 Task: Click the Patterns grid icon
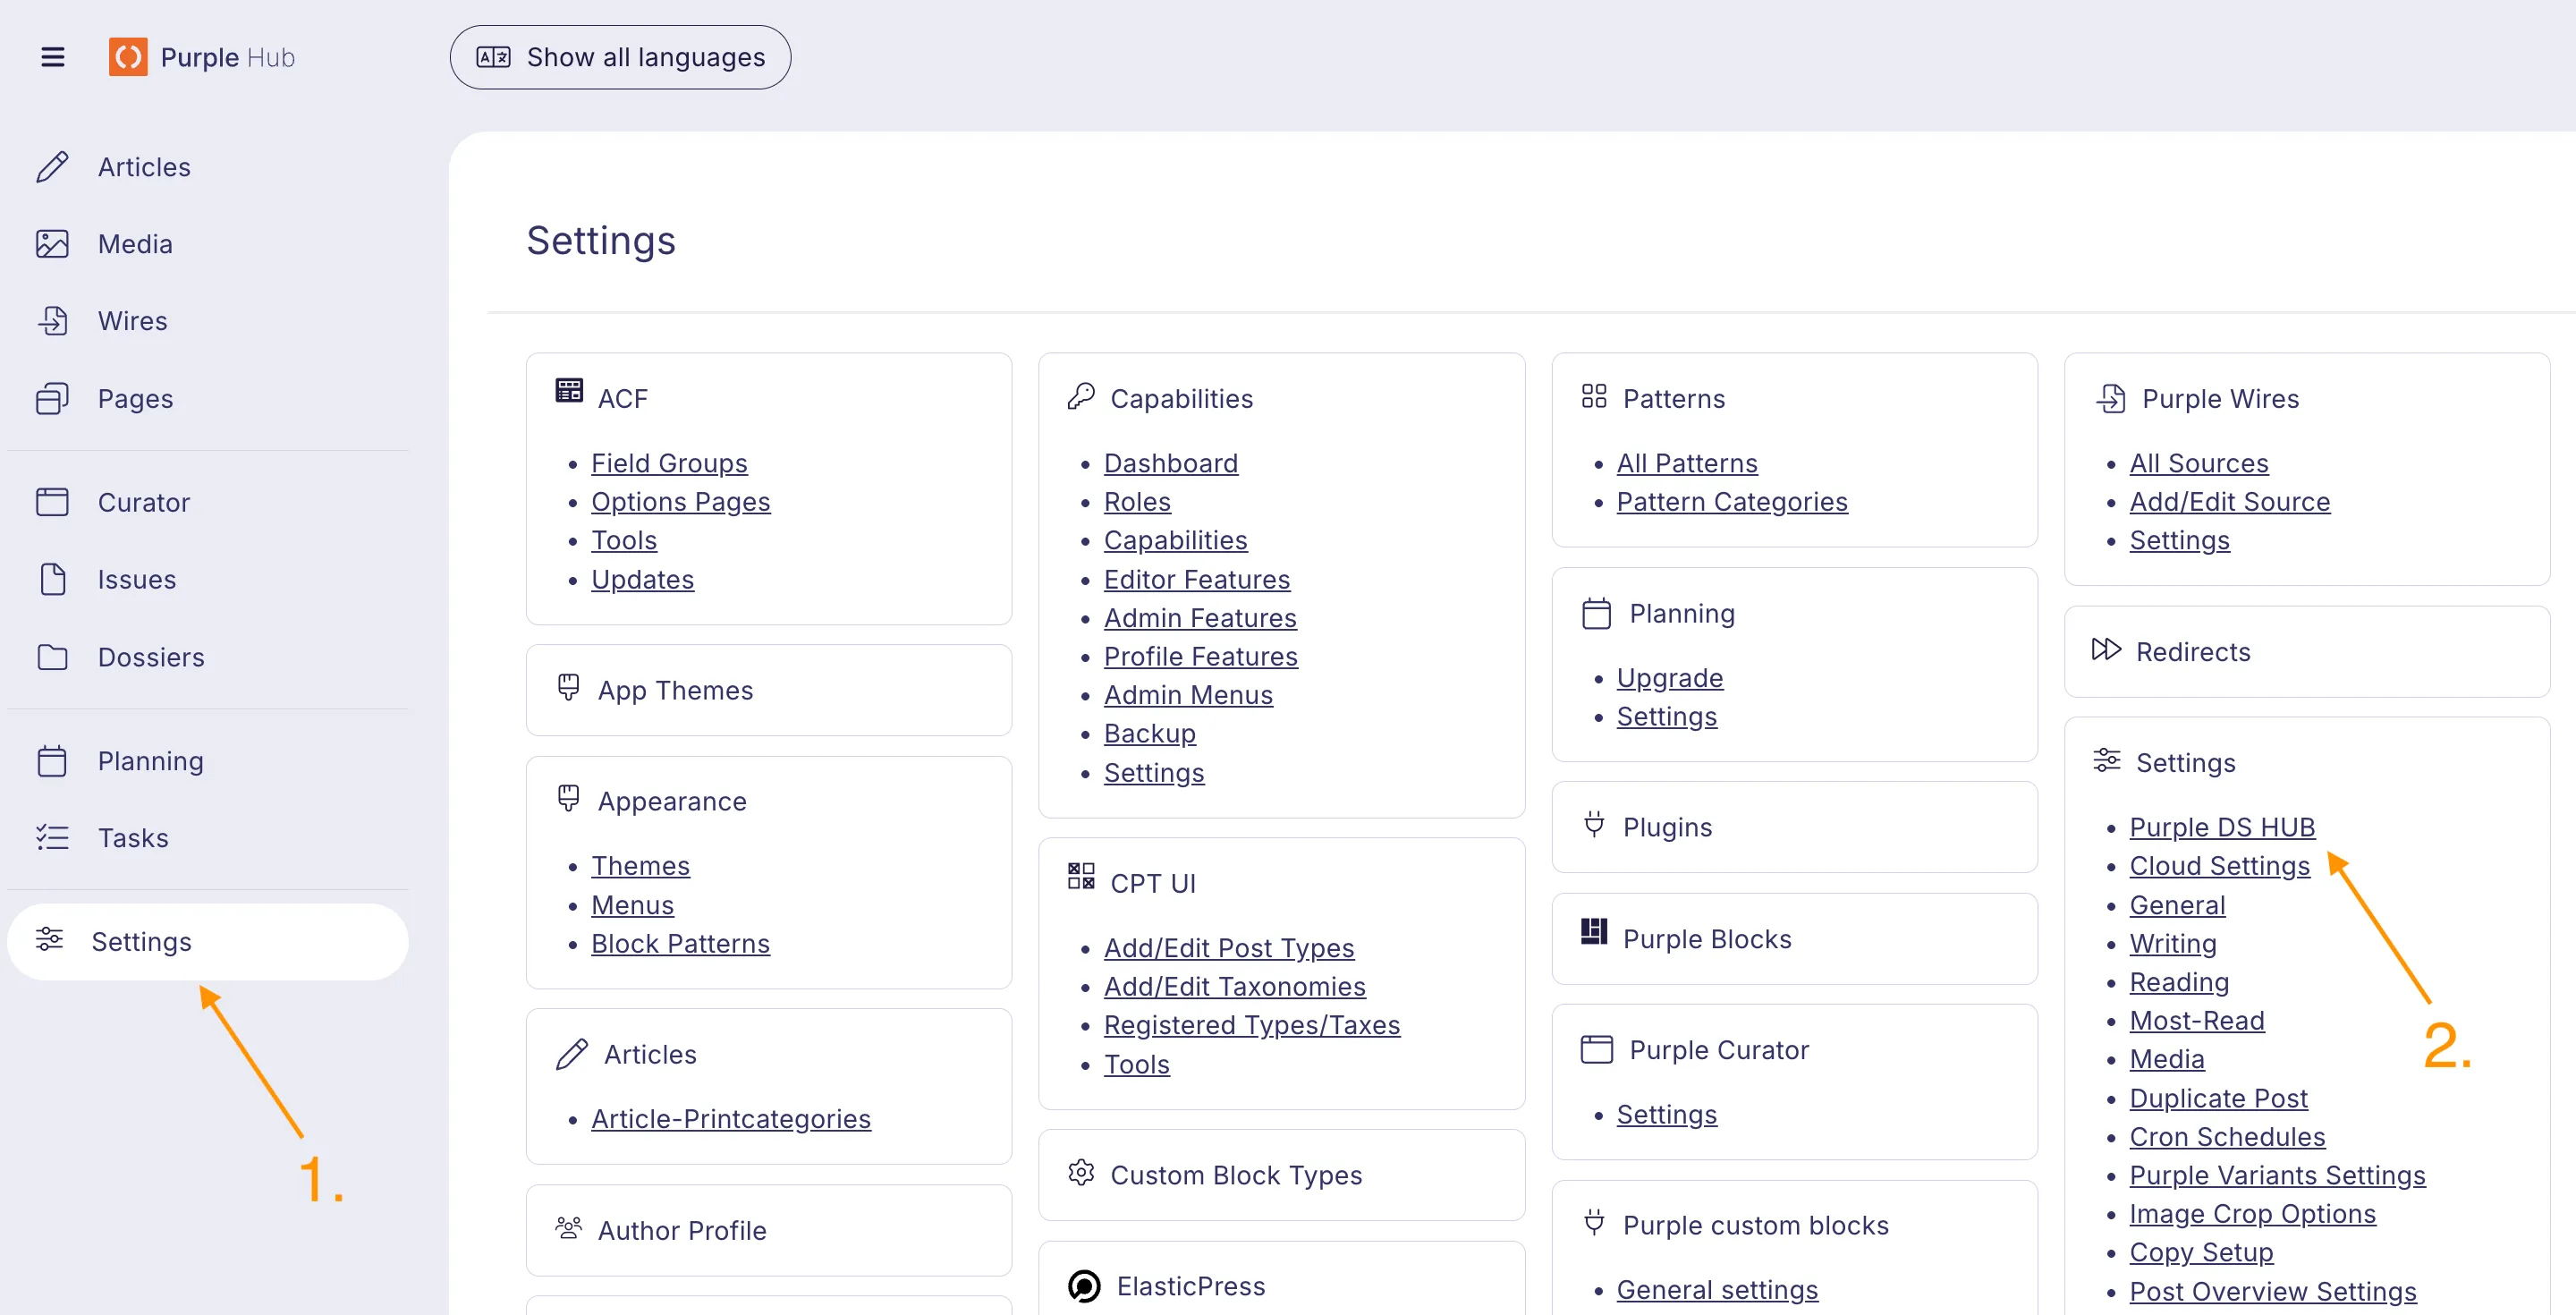pyautogui.click(x=1594, y=396)
